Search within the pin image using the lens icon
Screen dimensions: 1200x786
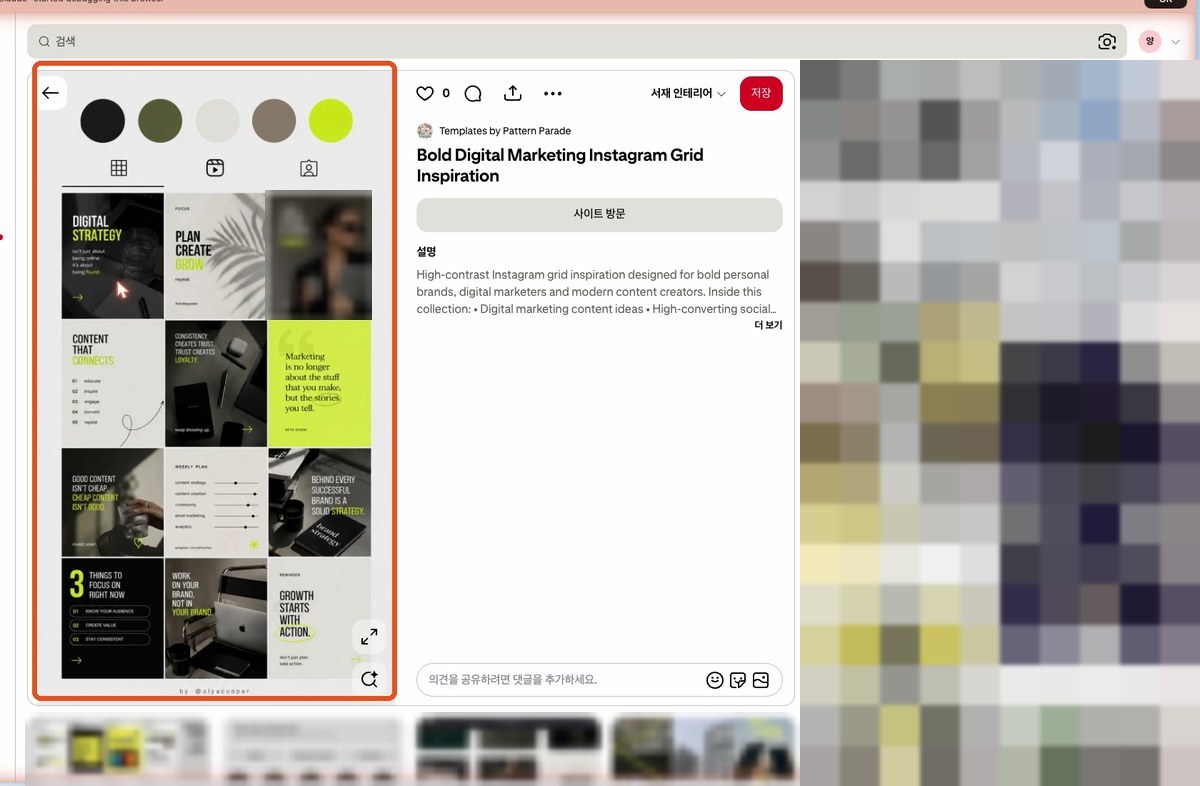click(369, 679)
